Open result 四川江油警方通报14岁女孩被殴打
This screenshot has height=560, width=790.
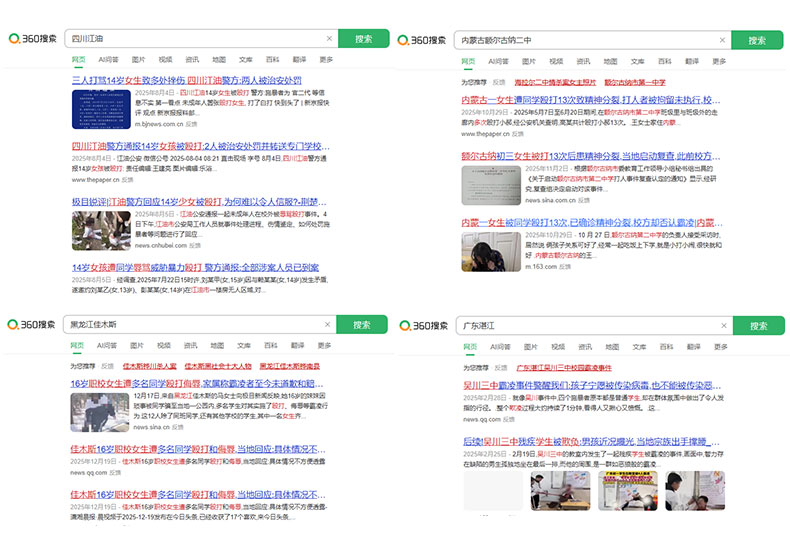(201, 146)
